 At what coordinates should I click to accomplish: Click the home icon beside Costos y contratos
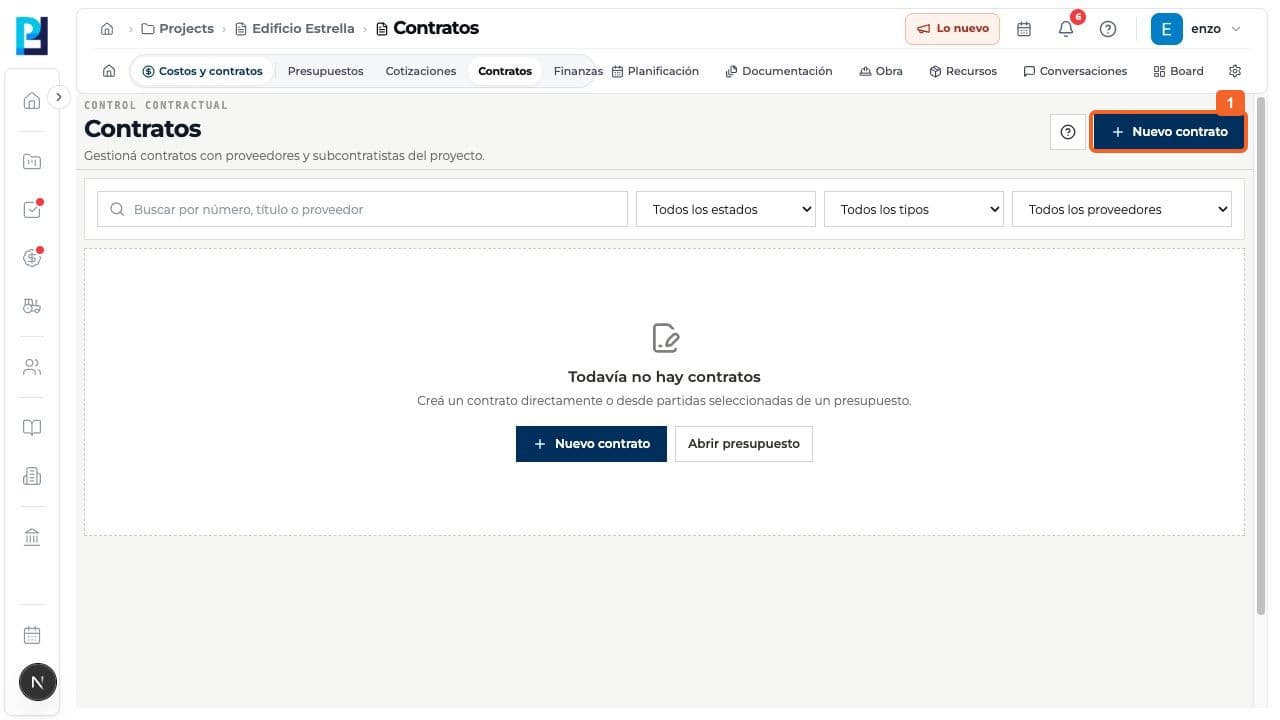click(x=109, y=71)
